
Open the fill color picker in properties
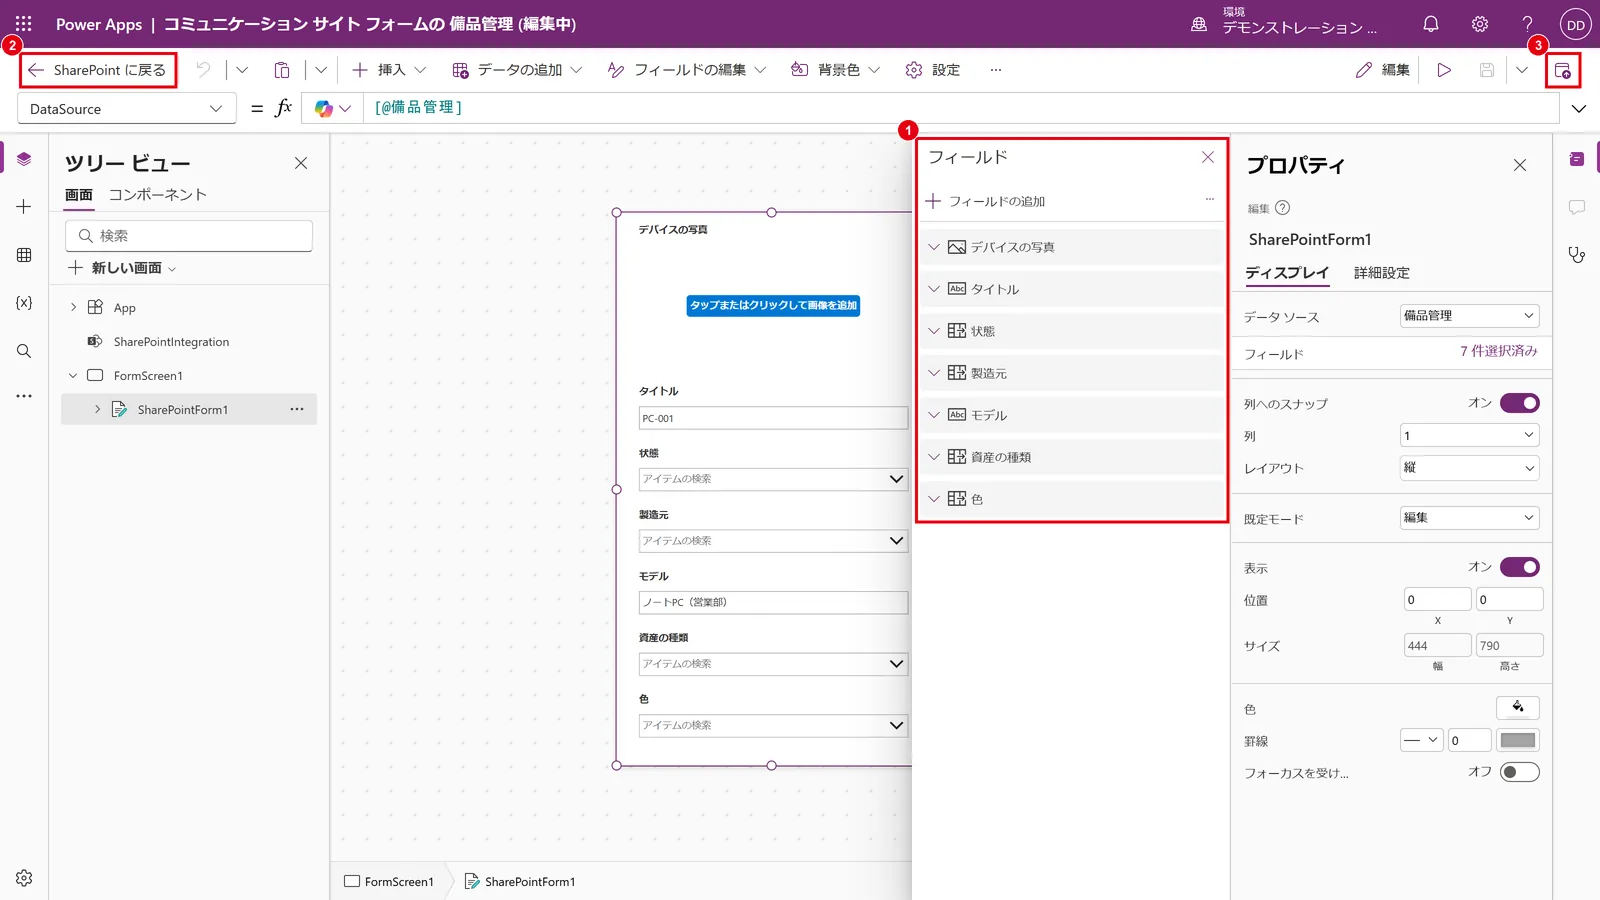(1518, 708)
